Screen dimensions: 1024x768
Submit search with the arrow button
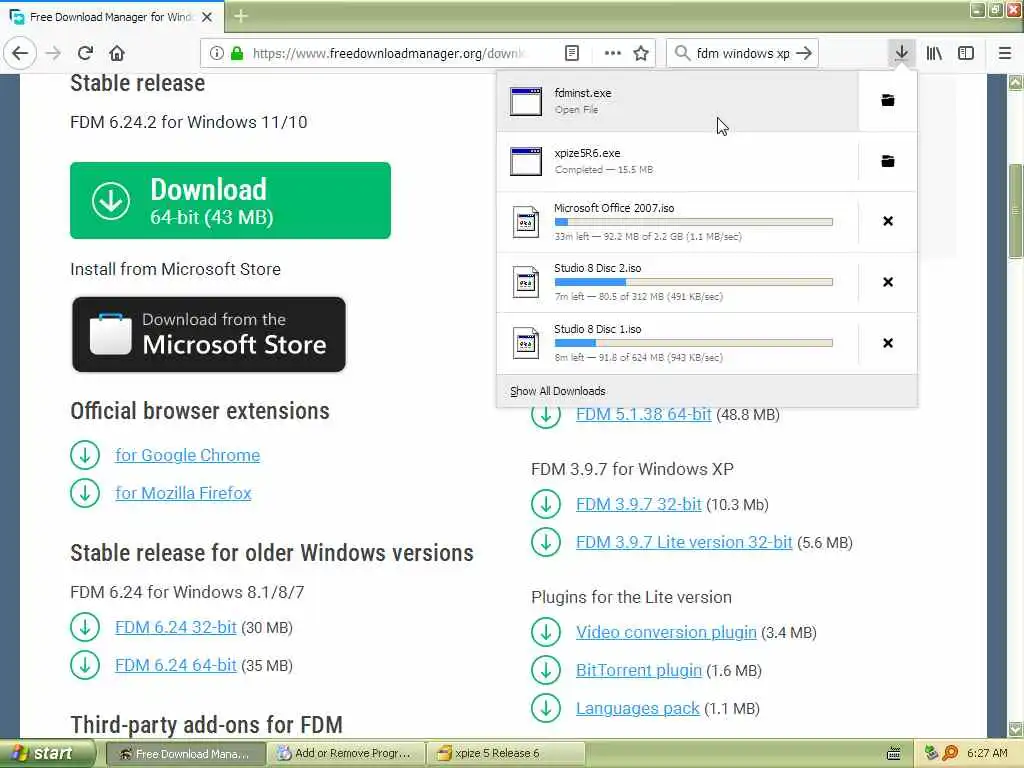pos(805,53)
